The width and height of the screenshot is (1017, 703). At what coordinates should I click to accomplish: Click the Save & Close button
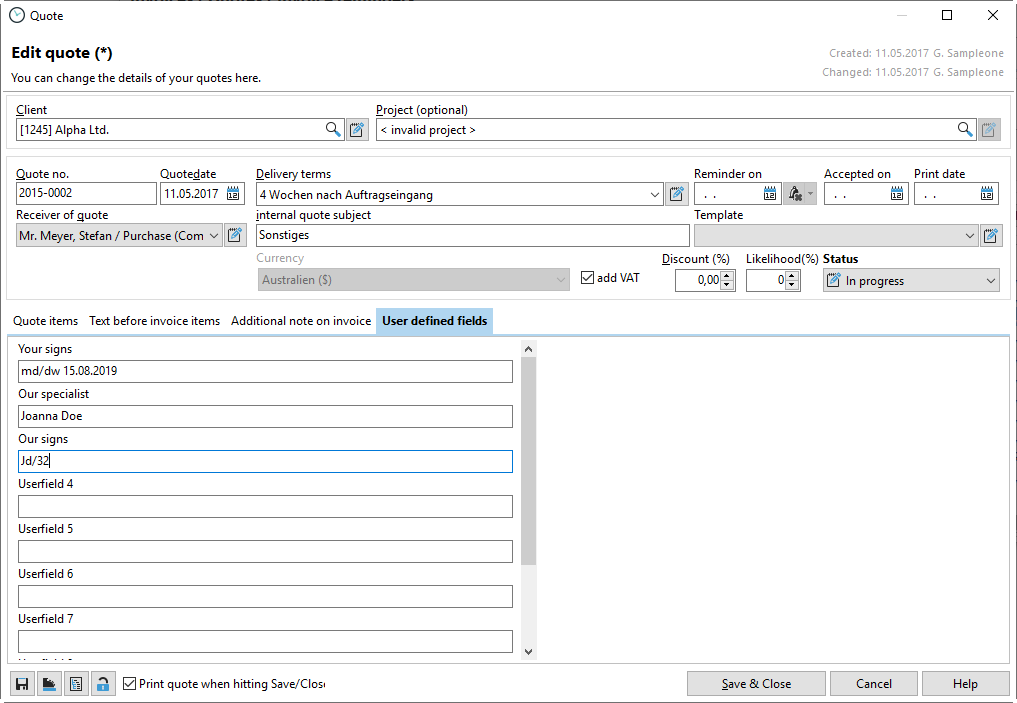click(x=756, y=684)
